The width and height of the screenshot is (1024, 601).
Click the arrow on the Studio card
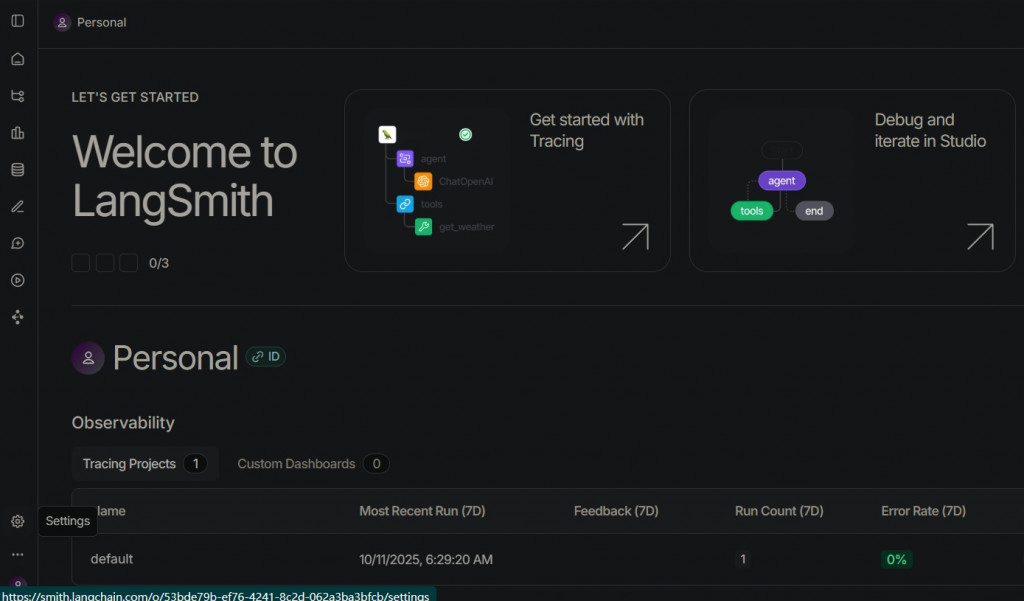980,236
